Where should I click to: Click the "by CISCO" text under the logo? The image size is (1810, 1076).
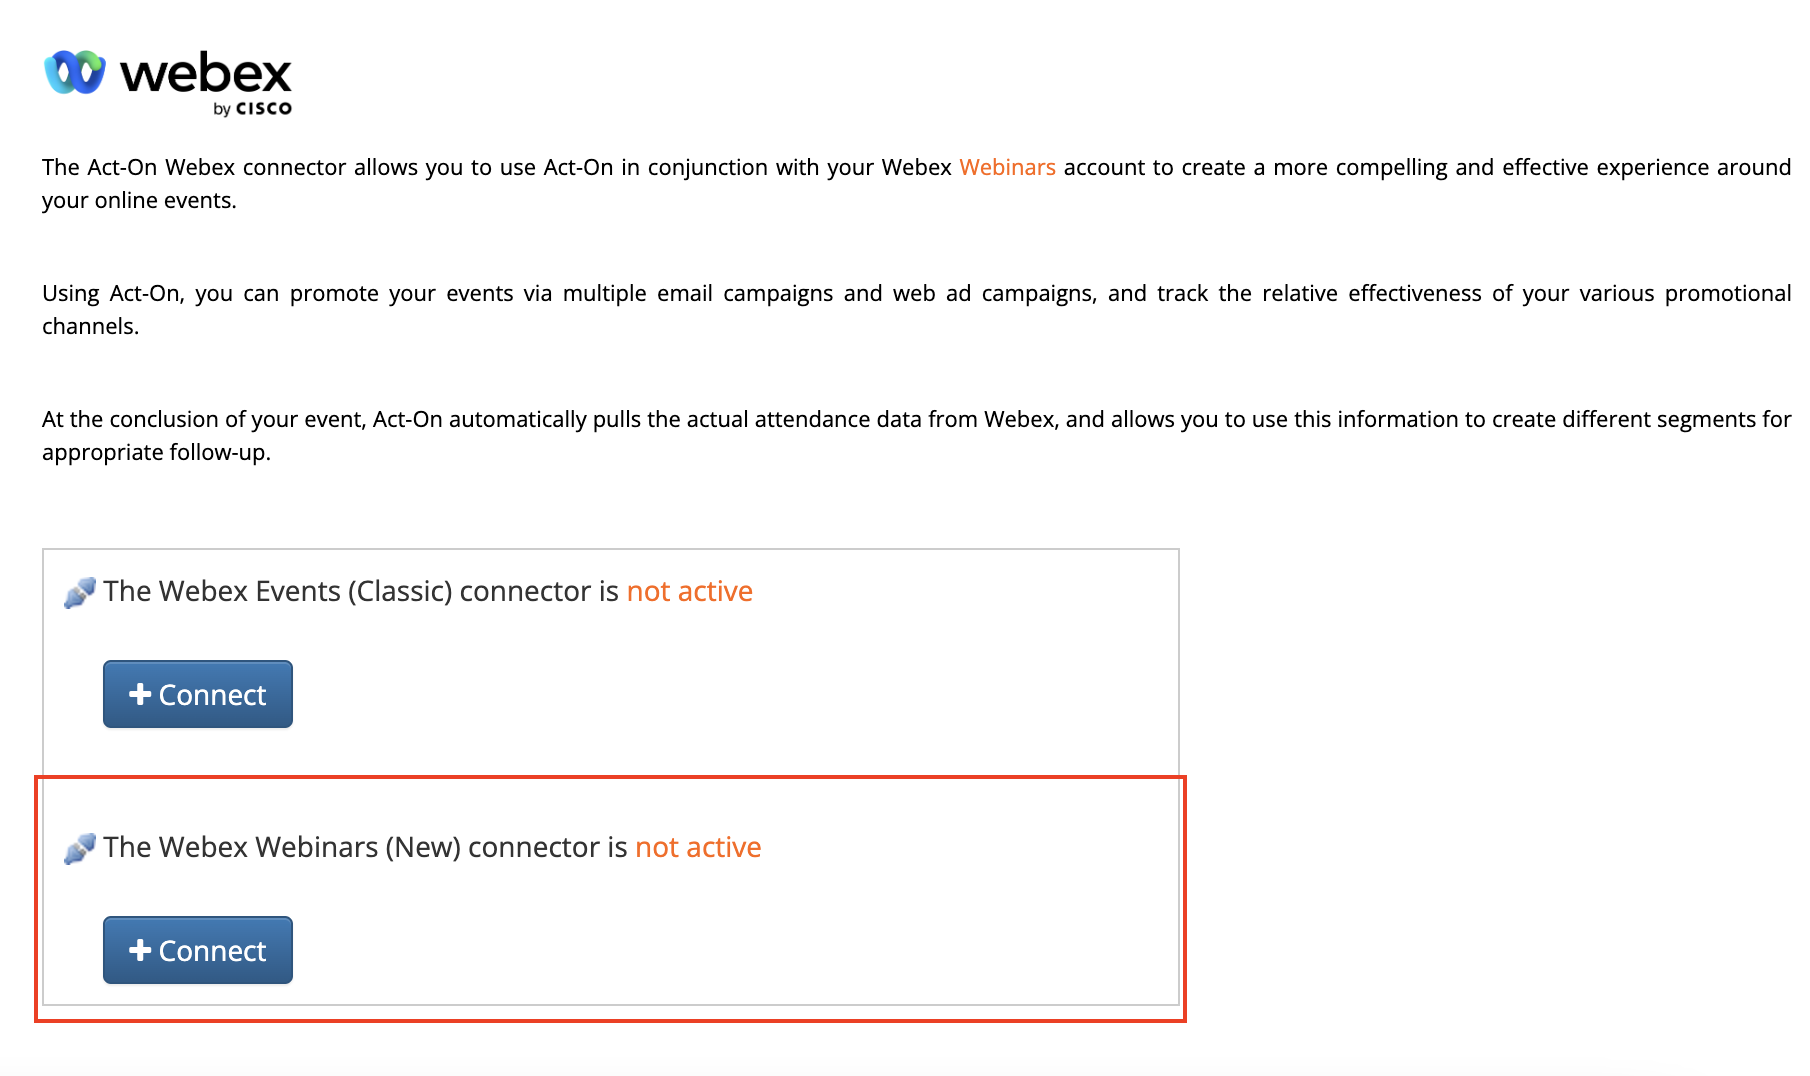pos(252,108)
